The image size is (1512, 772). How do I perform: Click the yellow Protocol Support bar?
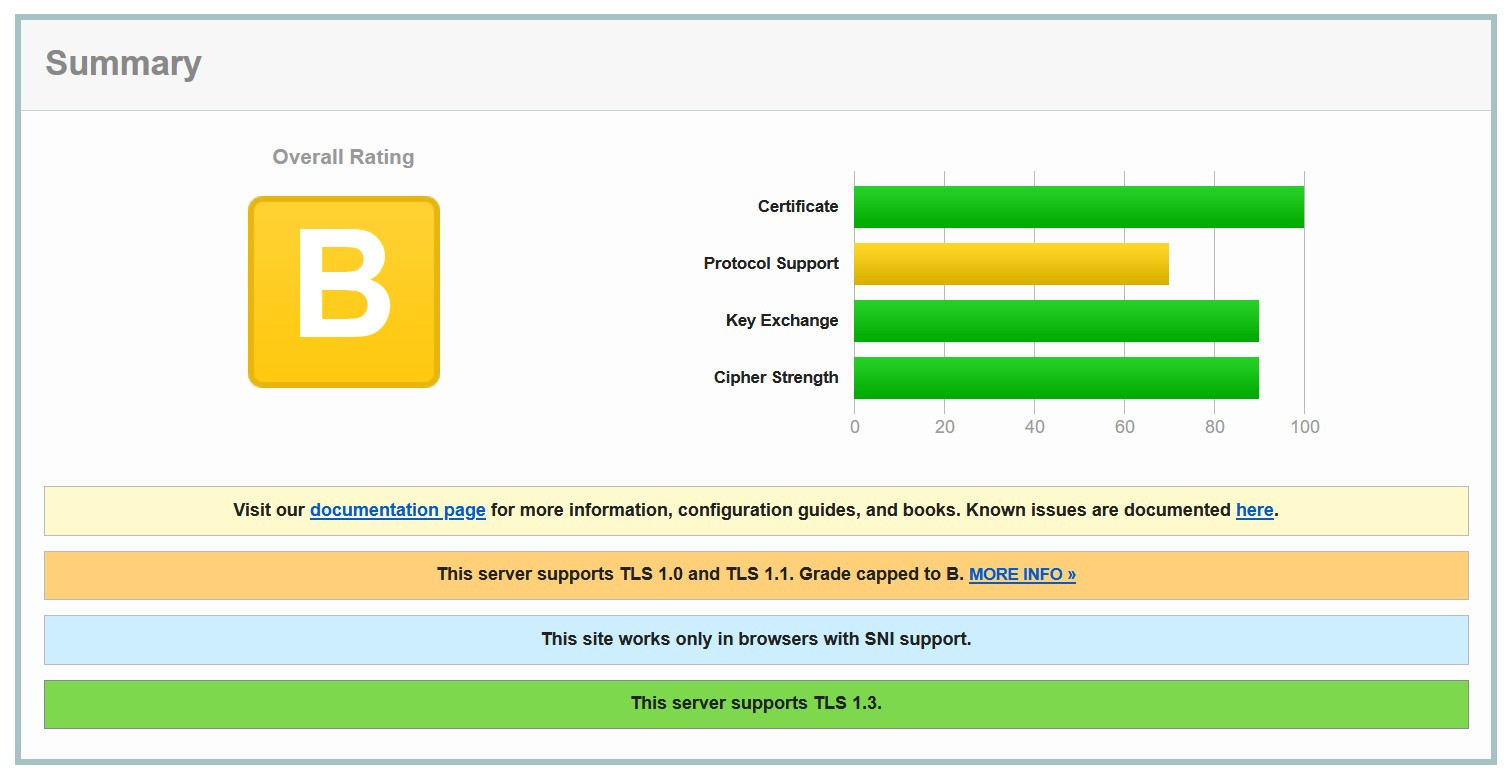[1011, 264]
